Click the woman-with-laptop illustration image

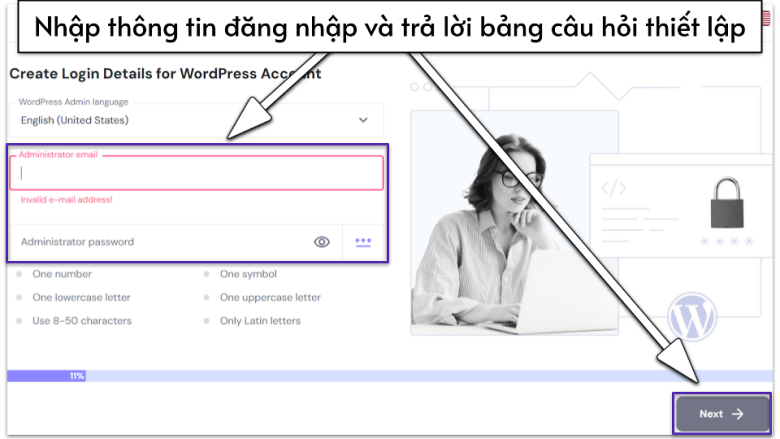[x=514, y=223]
